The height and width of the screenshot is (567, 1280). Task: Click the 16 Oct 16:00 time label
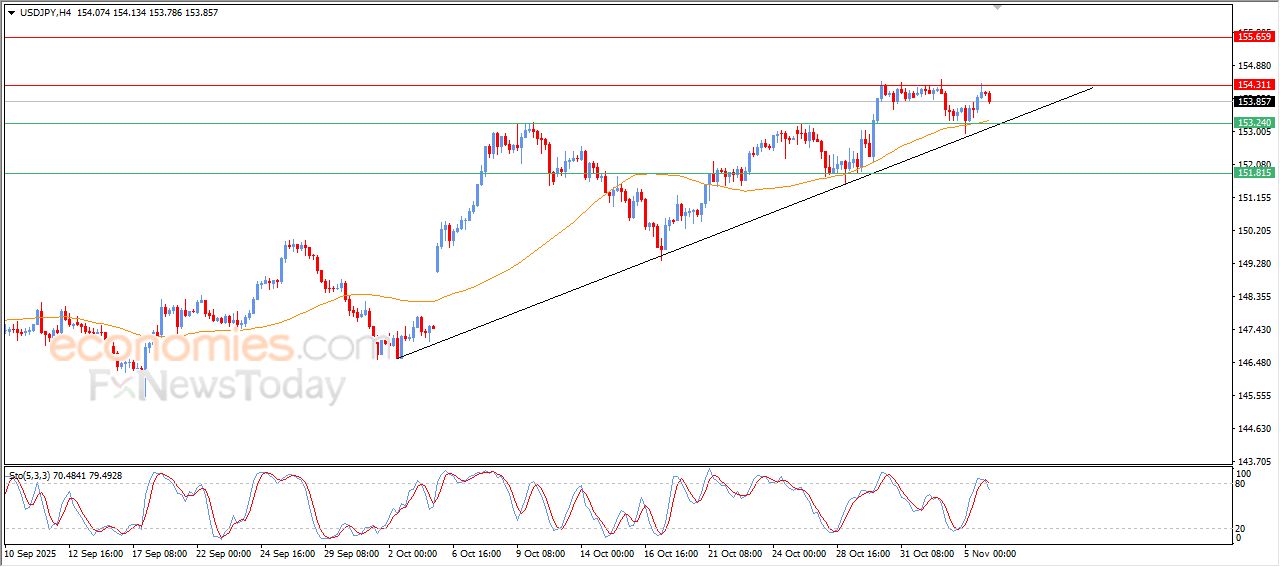point(671,553)
